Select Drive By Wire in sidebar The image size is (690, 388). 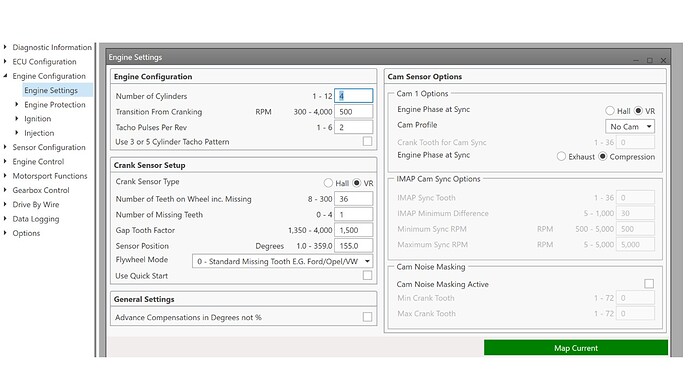click(x=36, y=205)
